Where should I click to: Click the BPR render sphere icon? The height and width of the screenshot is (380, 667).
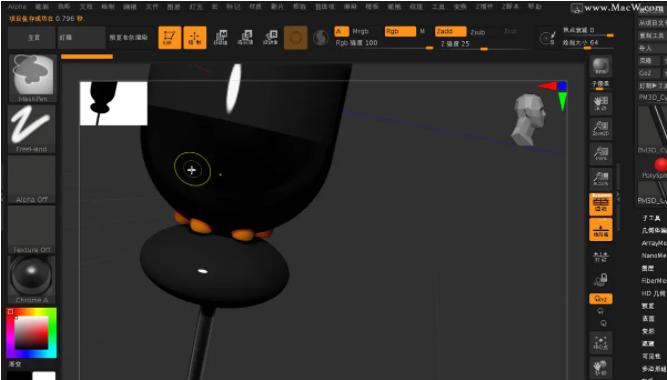600,66
